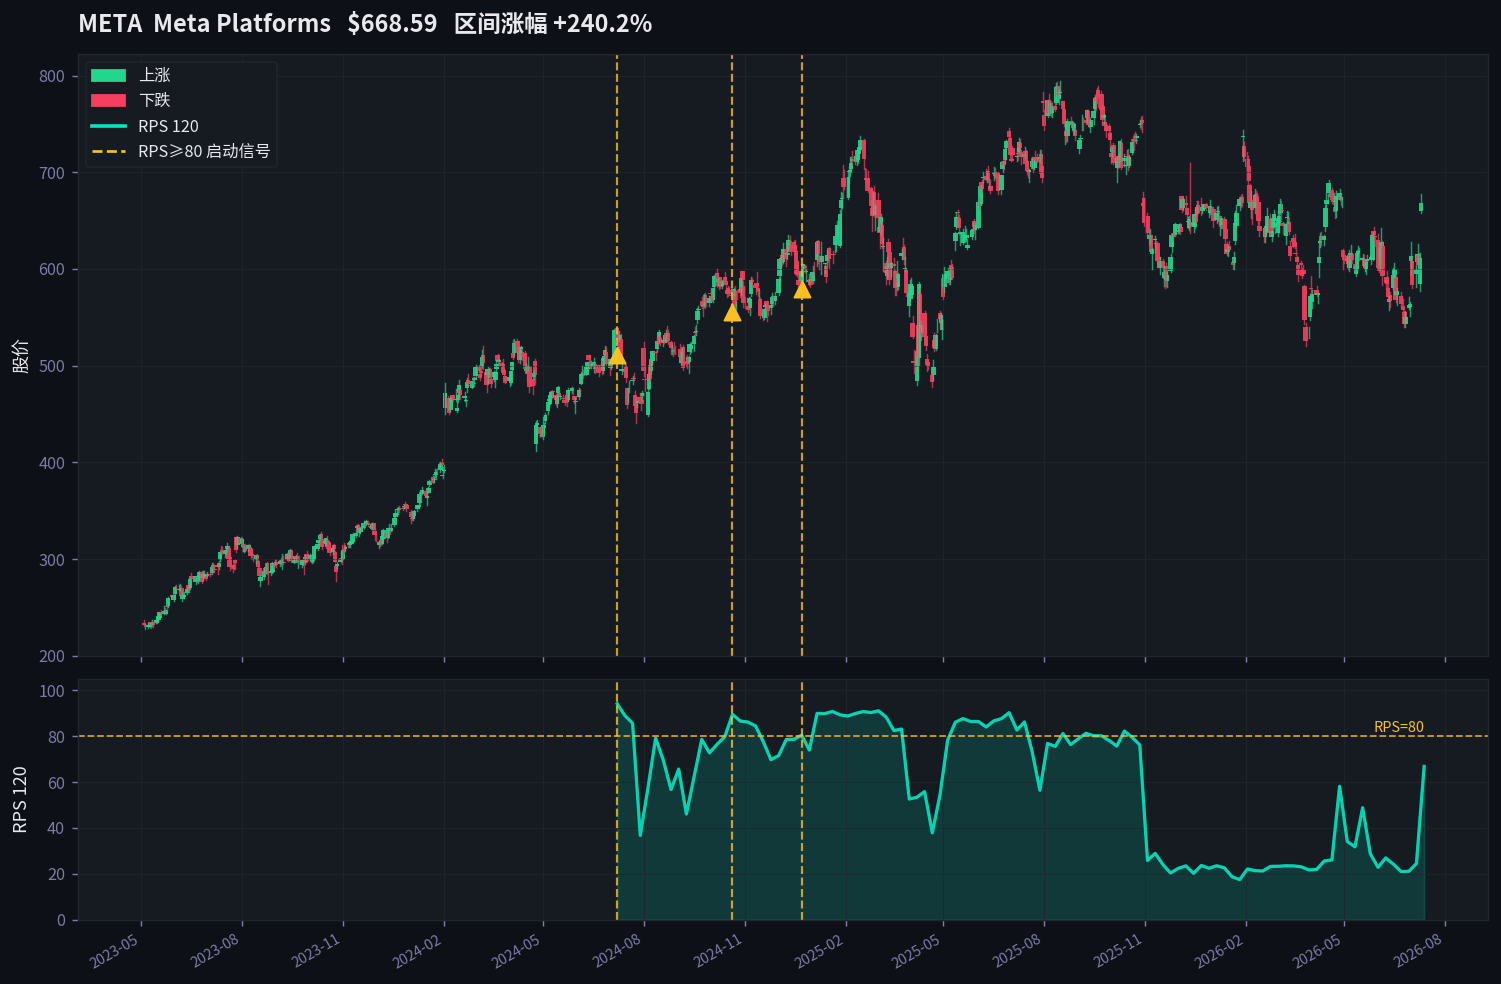Click the middle orange signal triangle near 555
Screen dimensions: 1501x984
[732, 312]
